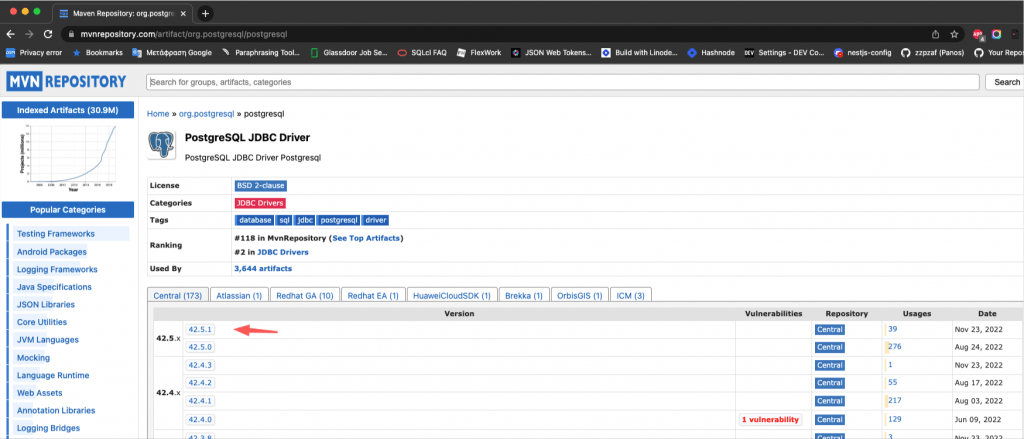Open version 42.4.1

pyautogui.click(x=200, y=400)
